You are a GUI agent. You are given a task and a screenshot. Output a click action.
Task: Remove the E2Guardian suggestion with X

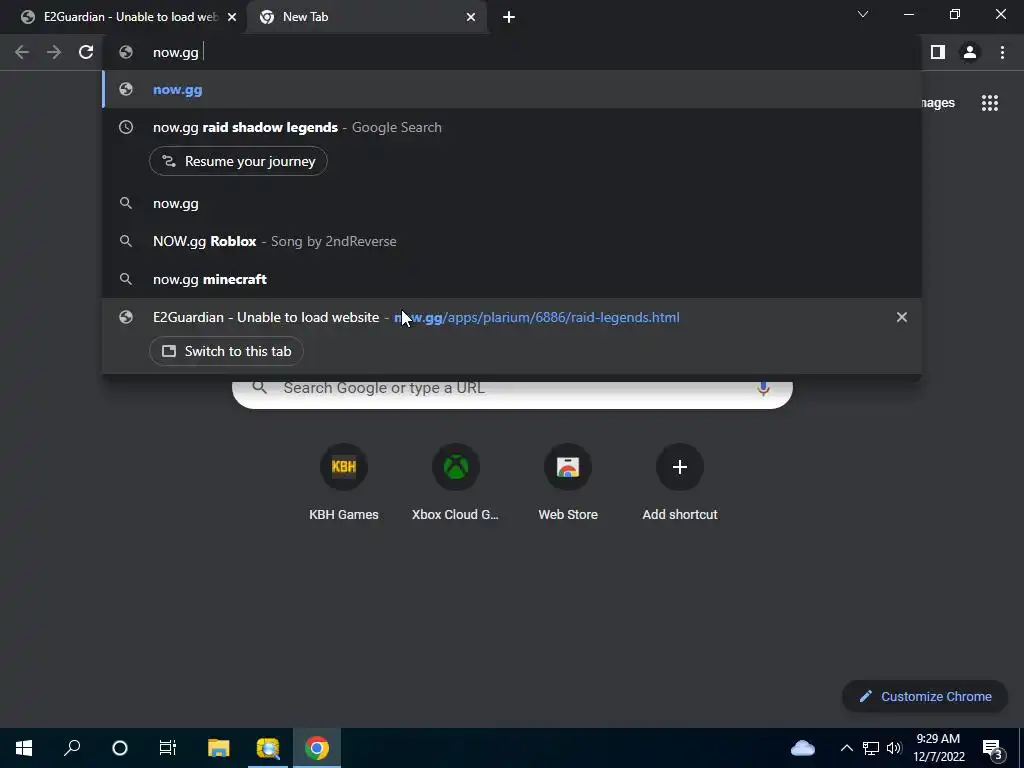click(902, 317)
